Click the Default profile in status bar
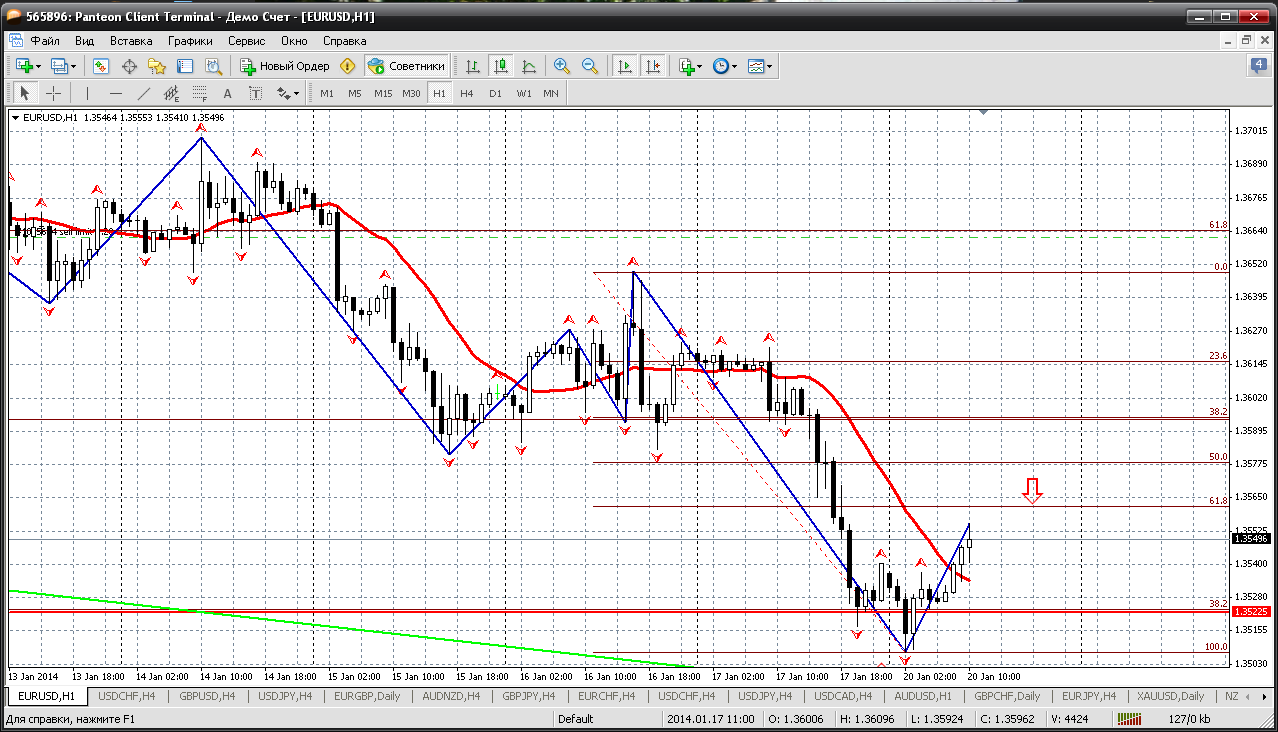This screenshot has height=732, width=1278. 576,720
